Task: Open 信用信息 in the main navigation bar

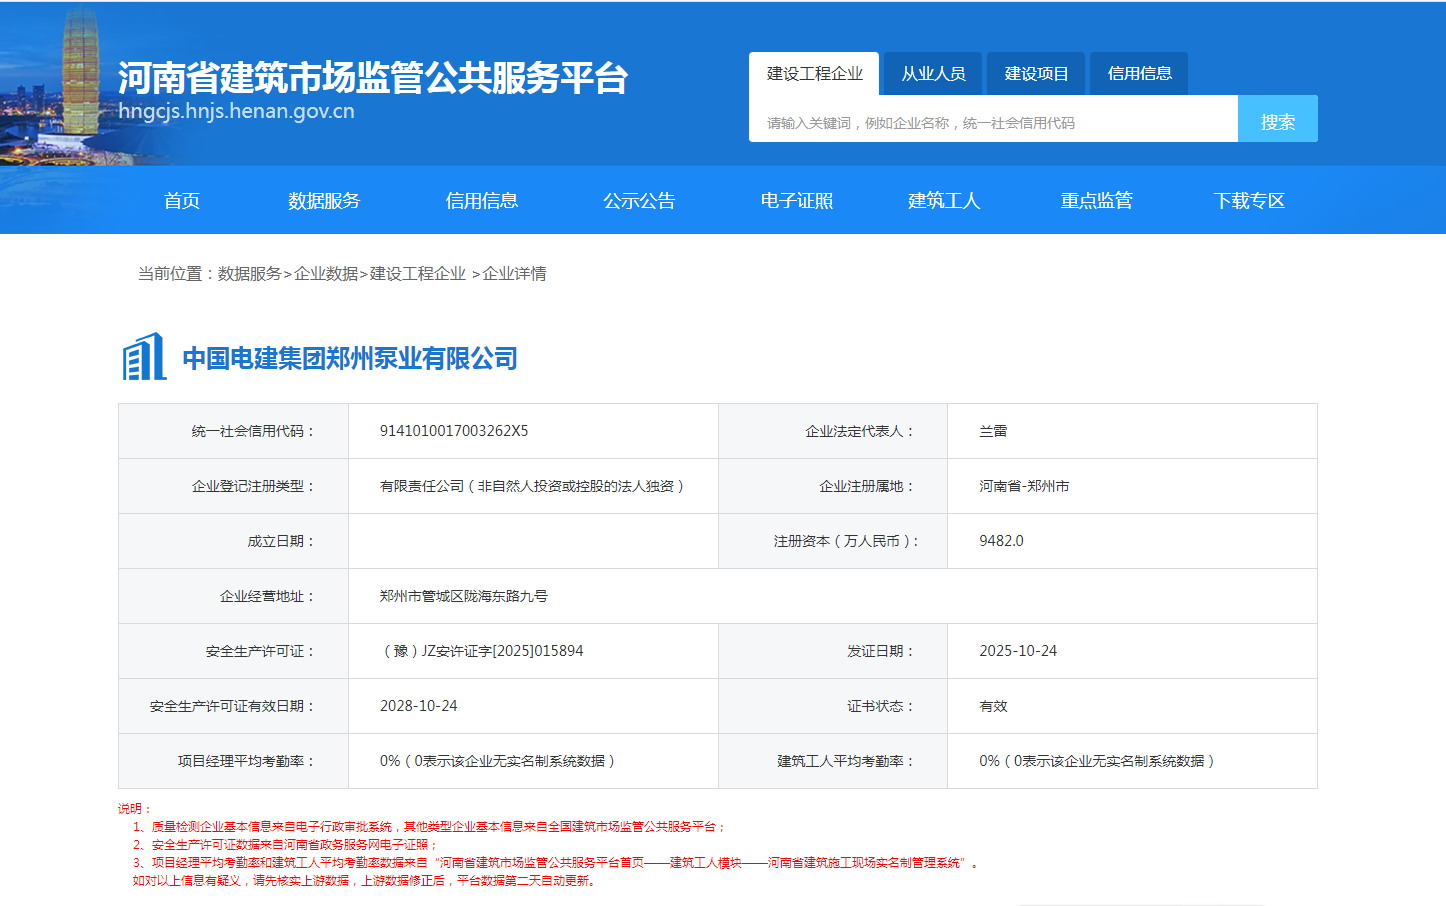Action: pos(481,201)
